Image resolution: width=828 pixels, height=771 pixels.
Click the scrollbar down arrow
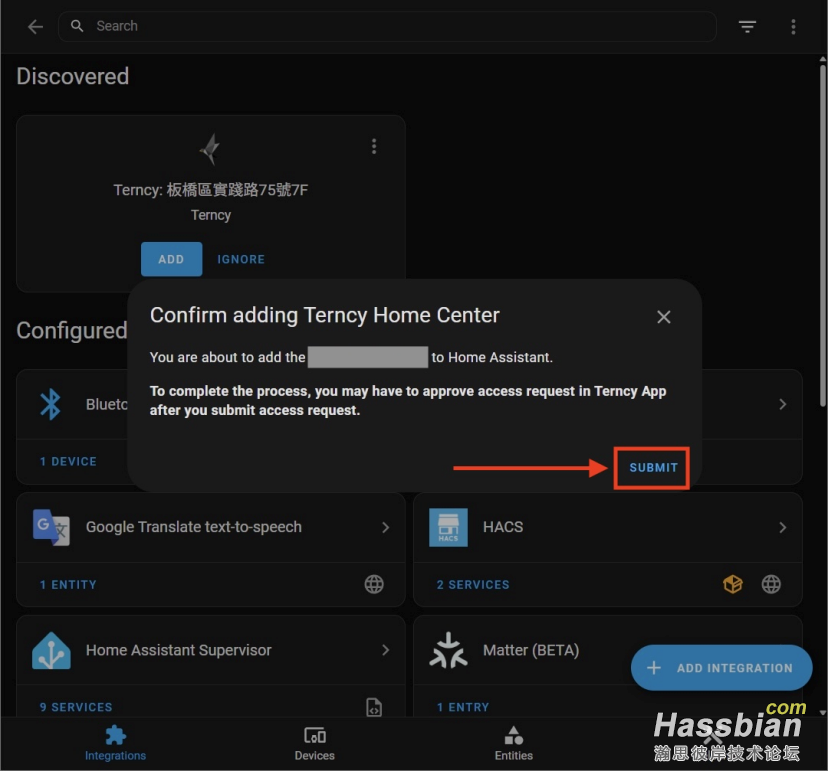point(822,712)
